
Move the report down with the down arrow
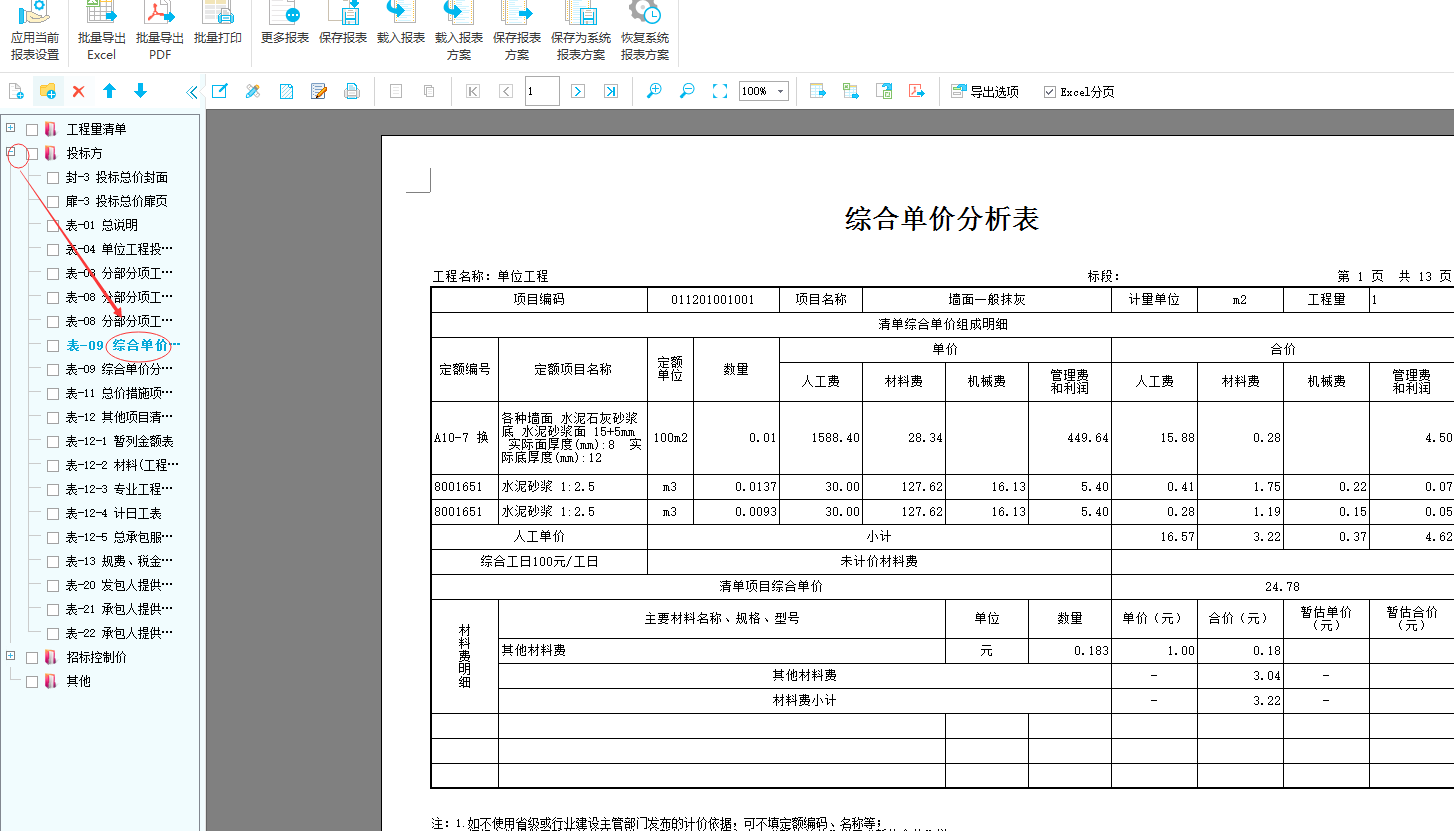(140, 91)
